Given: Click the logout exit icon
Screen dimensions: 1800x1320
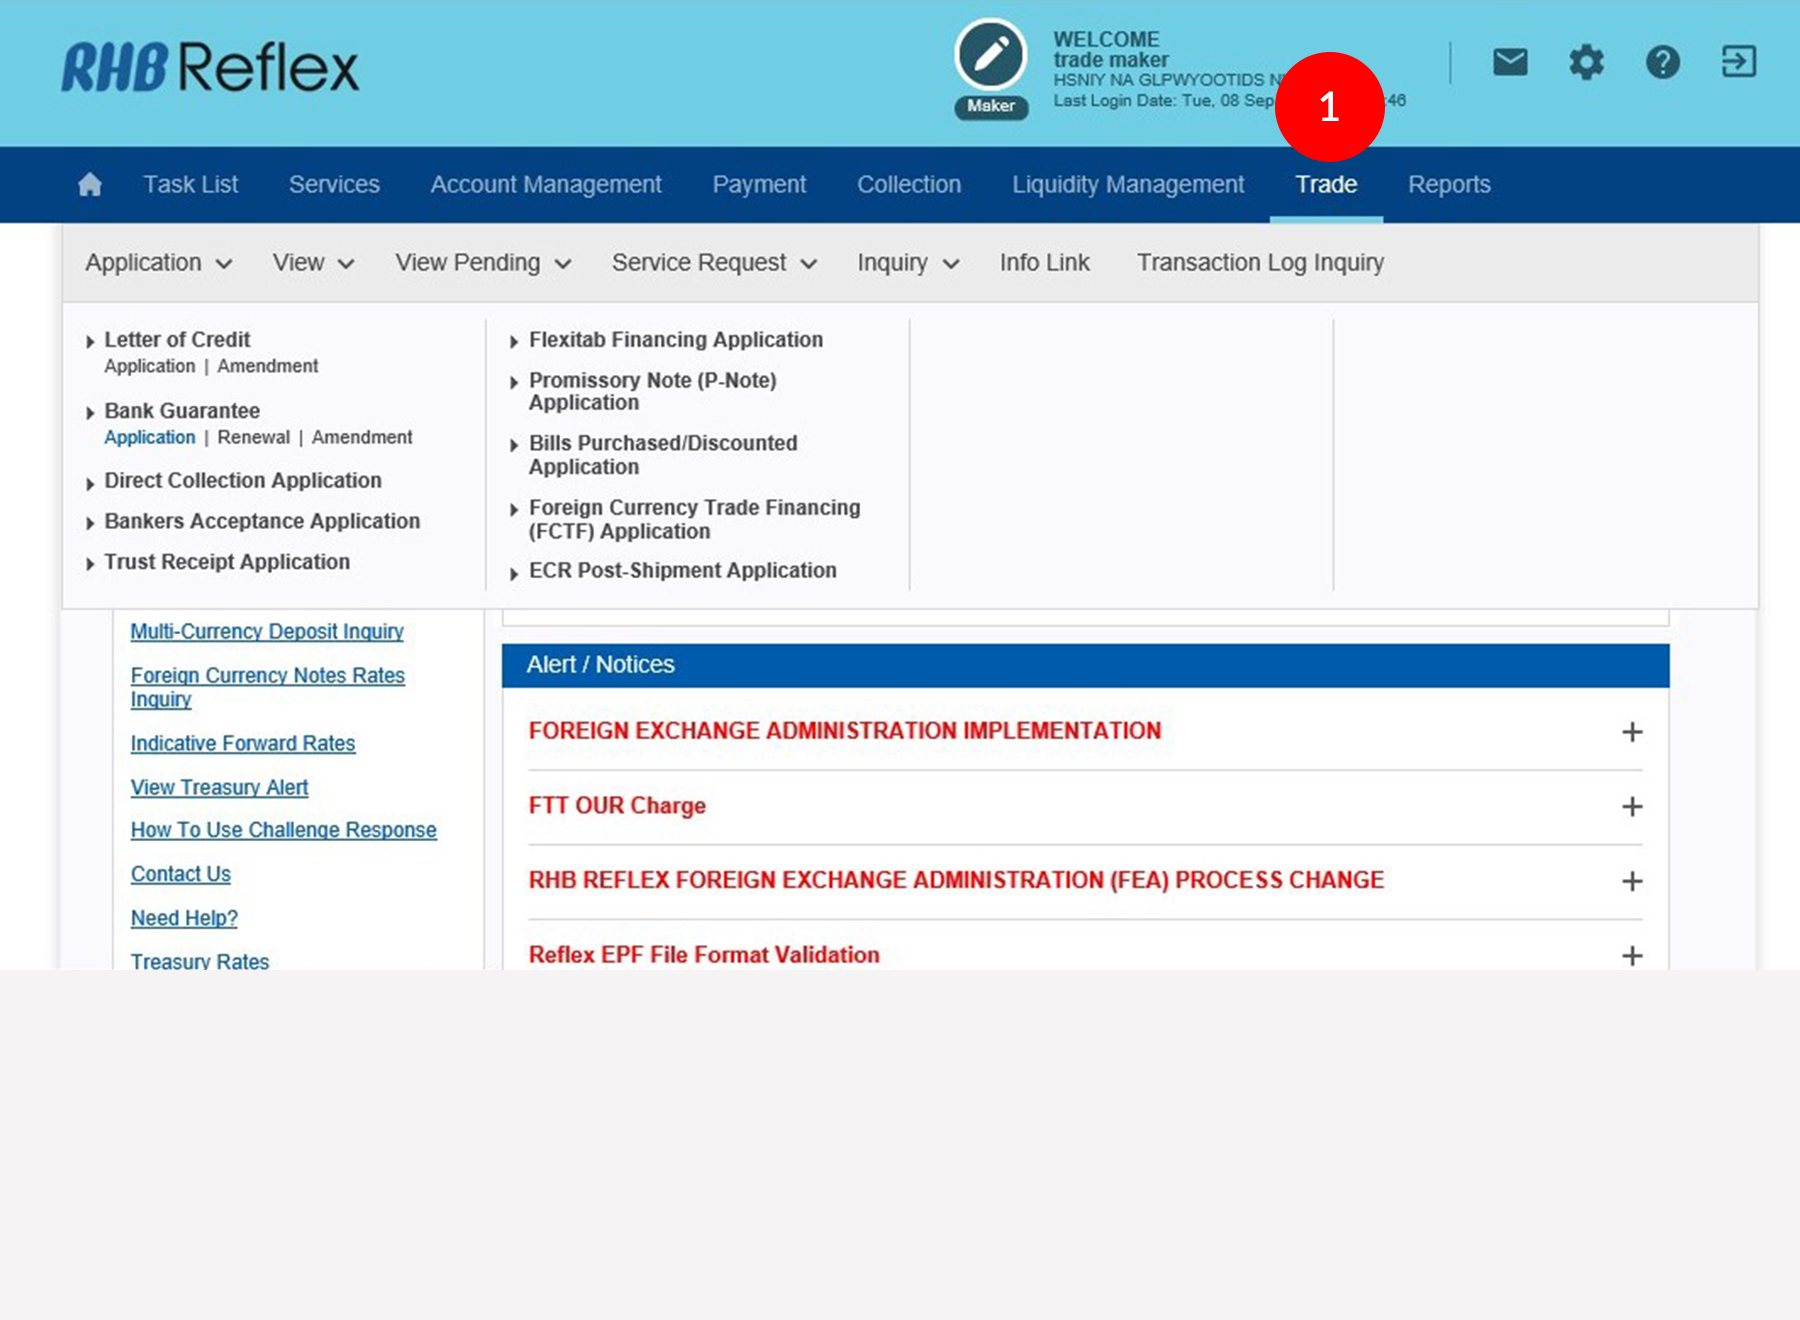Looking at the screenshot, I should click(x=1738, y=62).
